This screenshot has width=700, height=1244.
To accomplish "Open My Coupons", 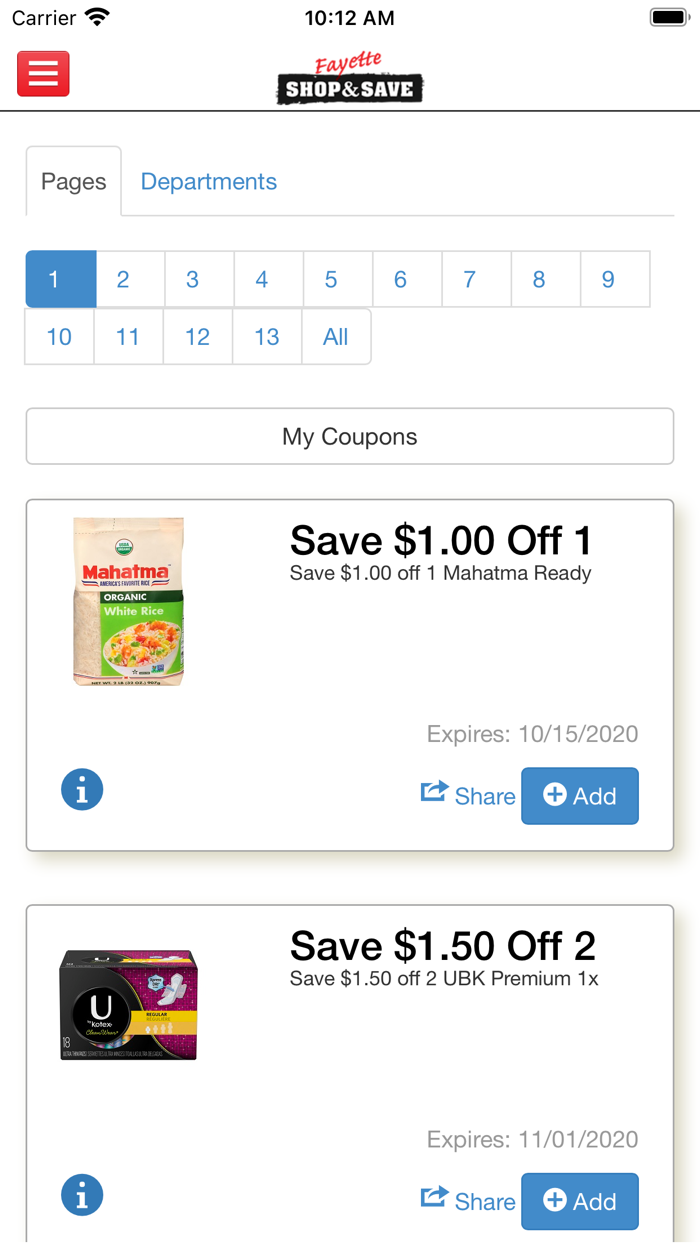I will [x=349, y=436].
